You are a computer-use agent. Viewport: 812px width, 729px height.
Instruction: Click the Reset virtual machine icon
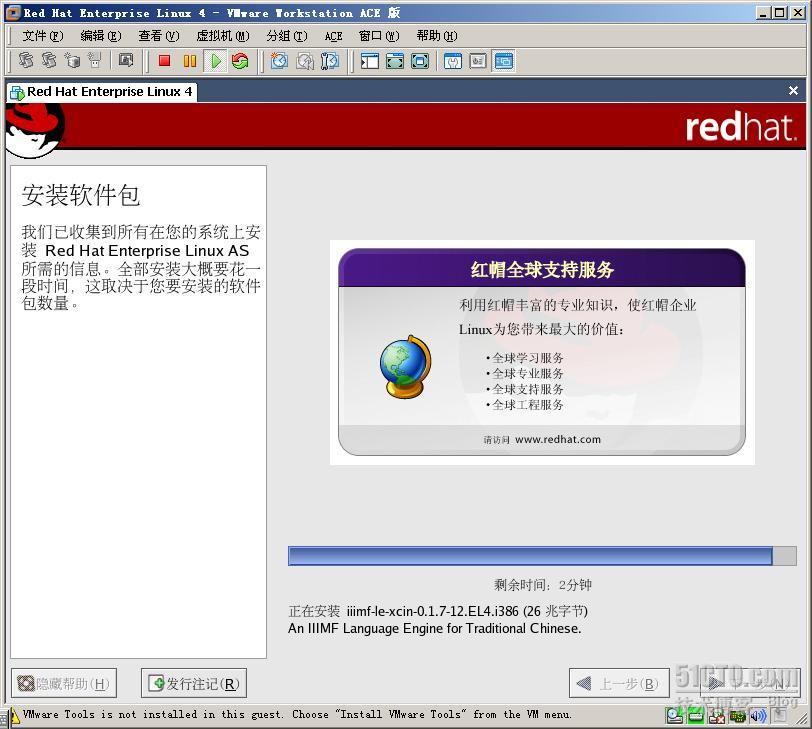240,61
